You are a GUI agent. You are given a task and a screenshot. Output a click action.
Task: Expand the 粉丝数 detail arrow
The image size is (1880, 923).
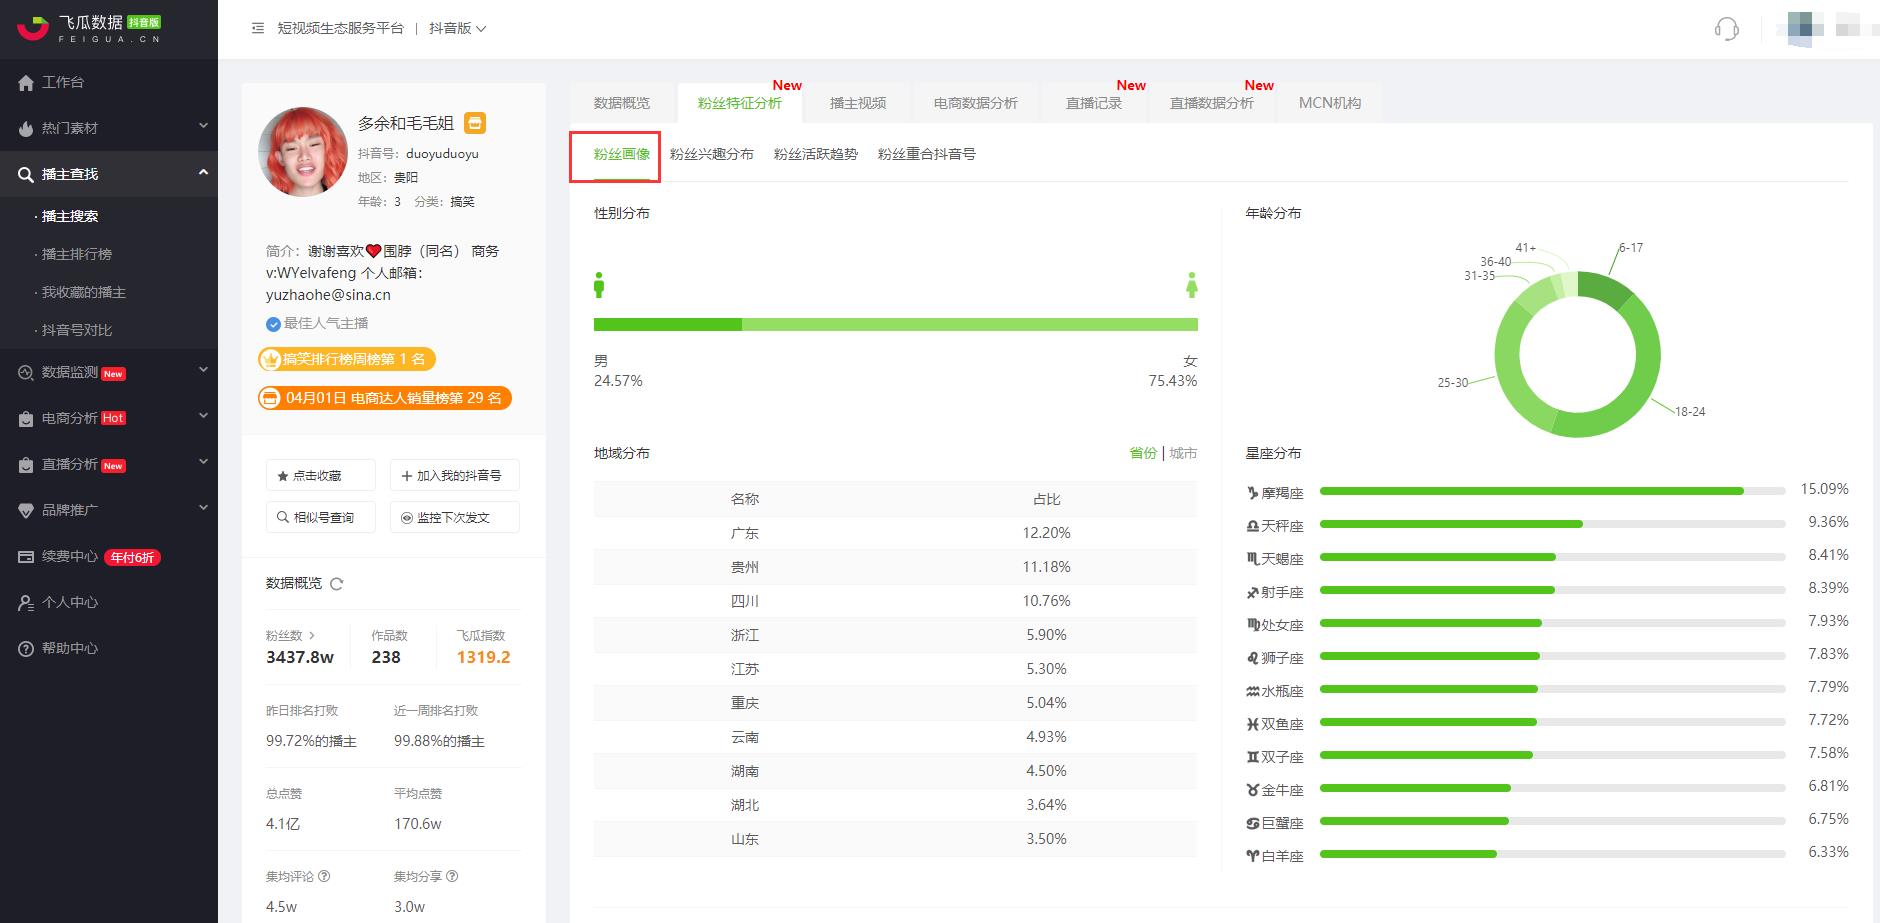[312, 635]
